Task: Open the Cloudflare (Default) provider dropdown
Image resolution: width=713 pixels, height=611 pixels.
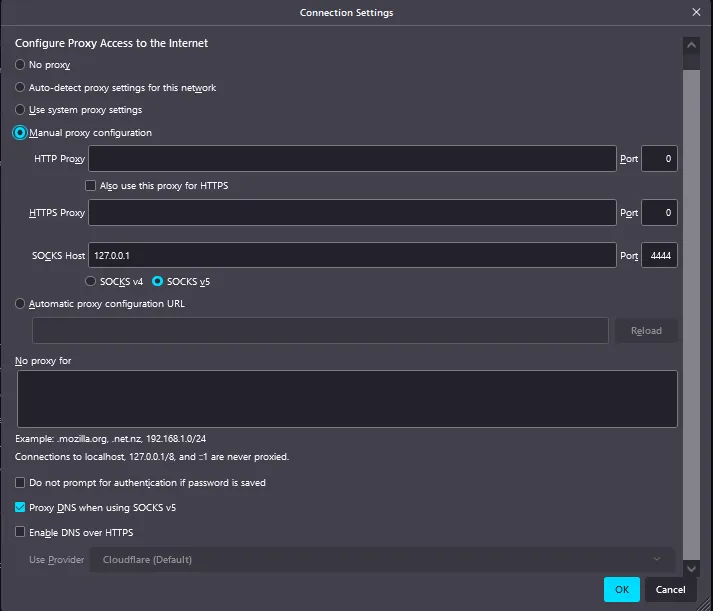Action: [382, 560]
